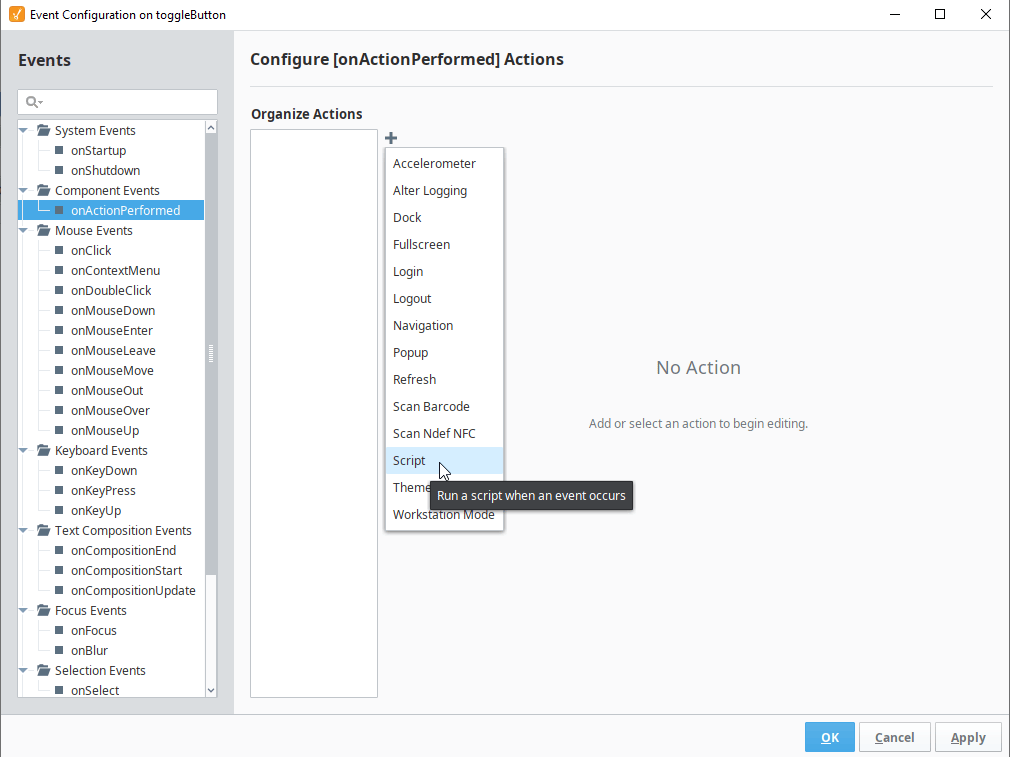Add a Logout action
1010x757 pixels.
click(x=444, y=299)
